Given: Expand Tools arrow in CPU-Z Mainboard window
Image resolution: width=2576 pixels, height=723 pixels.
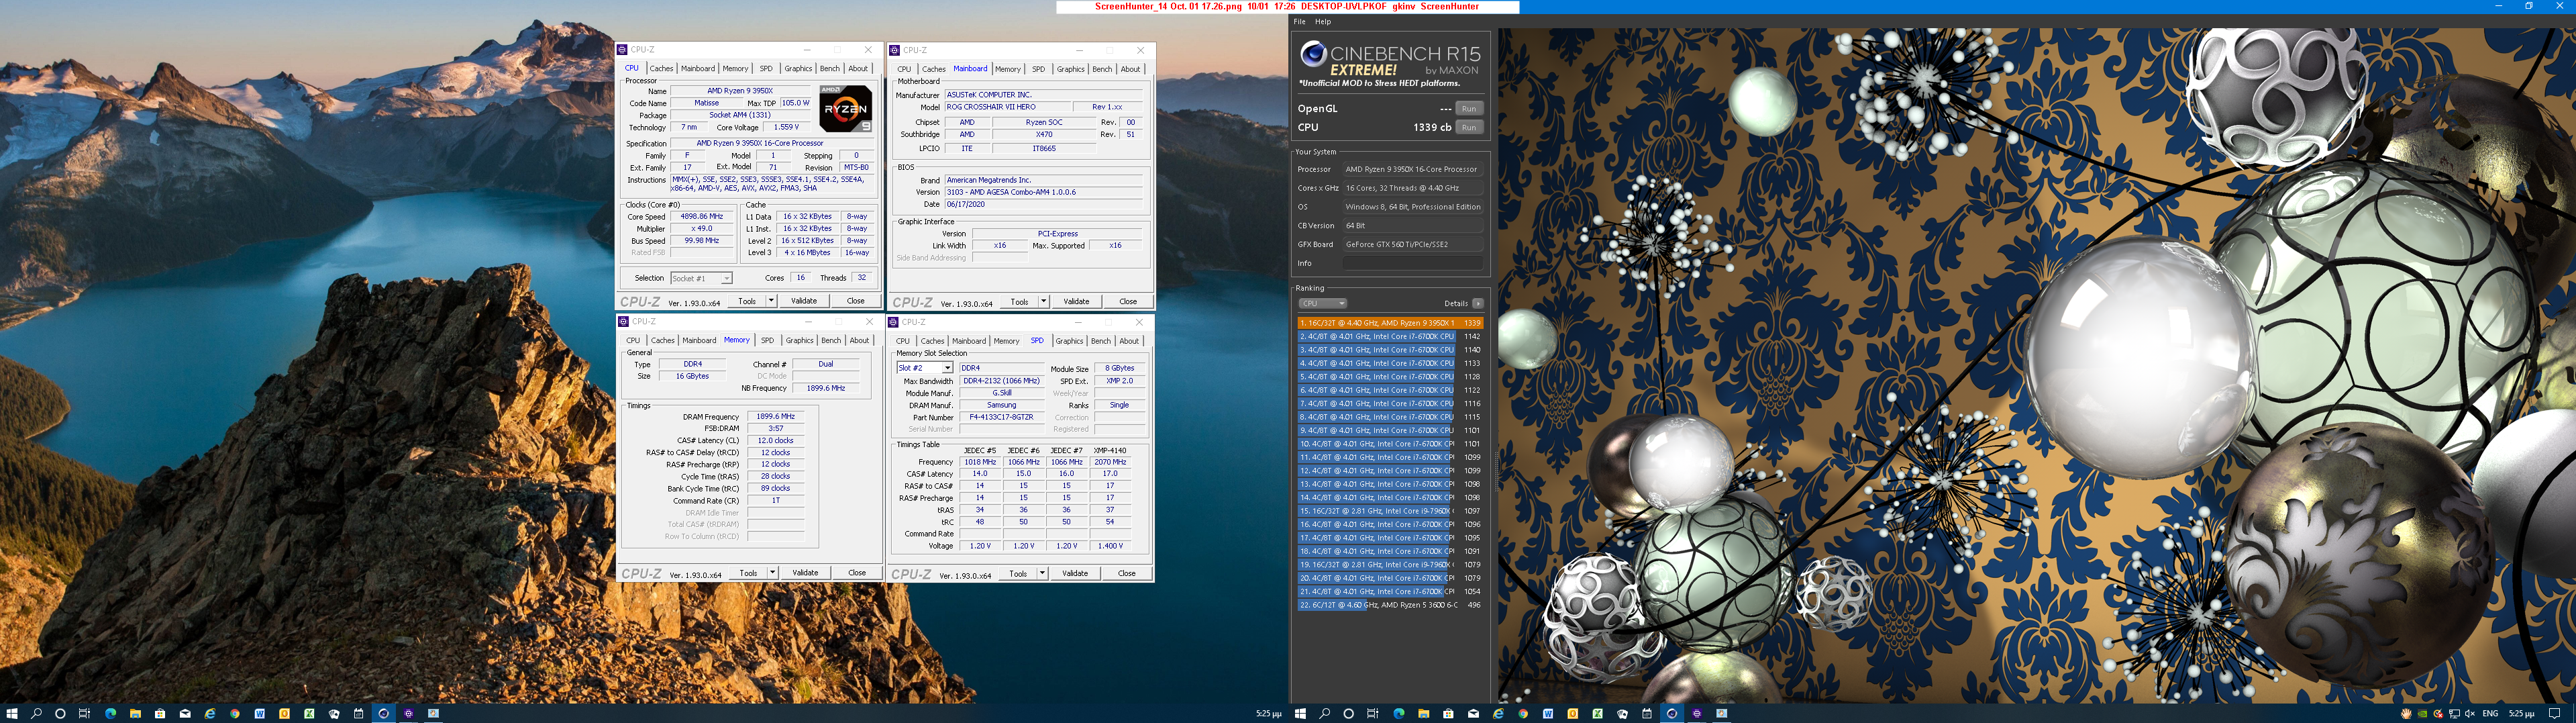Looking at the screenshot, I should click(x=1043, y=301).
